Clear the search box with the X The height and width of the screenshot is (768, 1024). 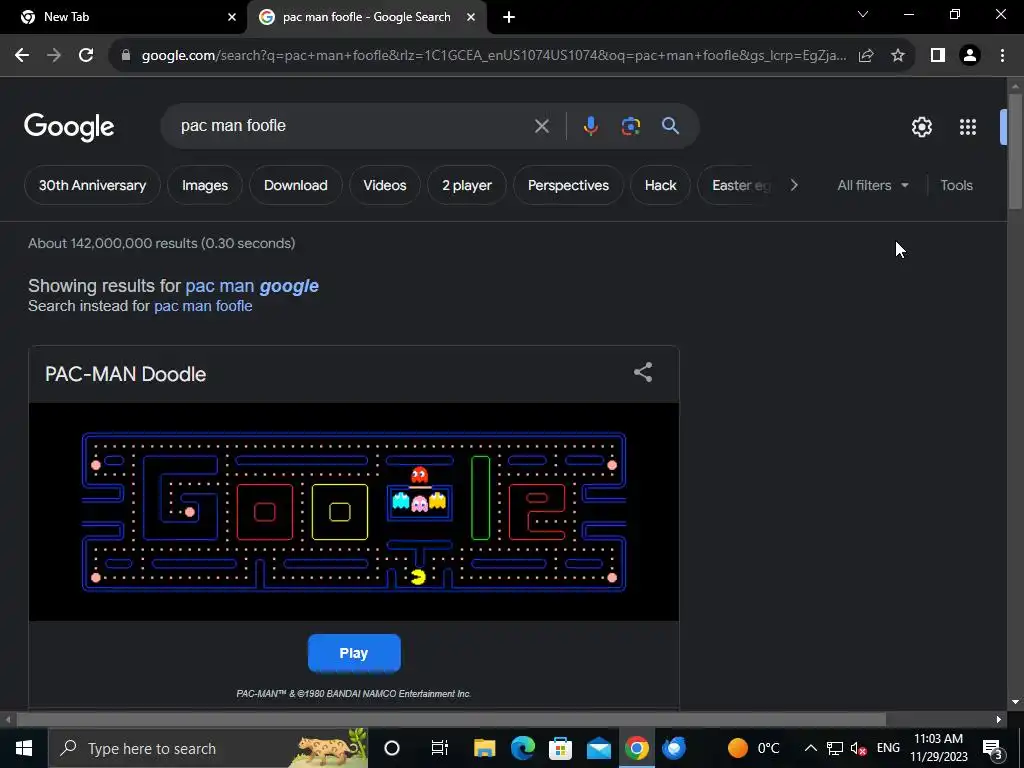pos(541,126)
